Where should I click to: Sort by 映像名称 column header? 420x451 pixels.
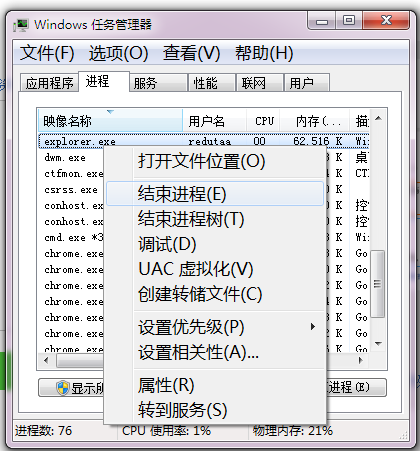pos(110,121)
